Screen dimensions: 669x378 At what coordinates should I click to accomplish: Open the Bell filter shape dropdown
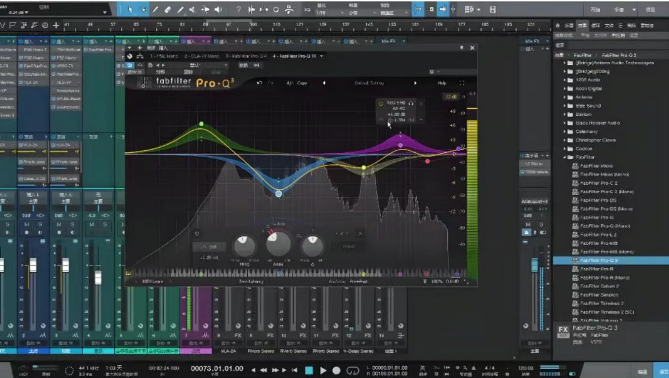click(x=209, y=247)
